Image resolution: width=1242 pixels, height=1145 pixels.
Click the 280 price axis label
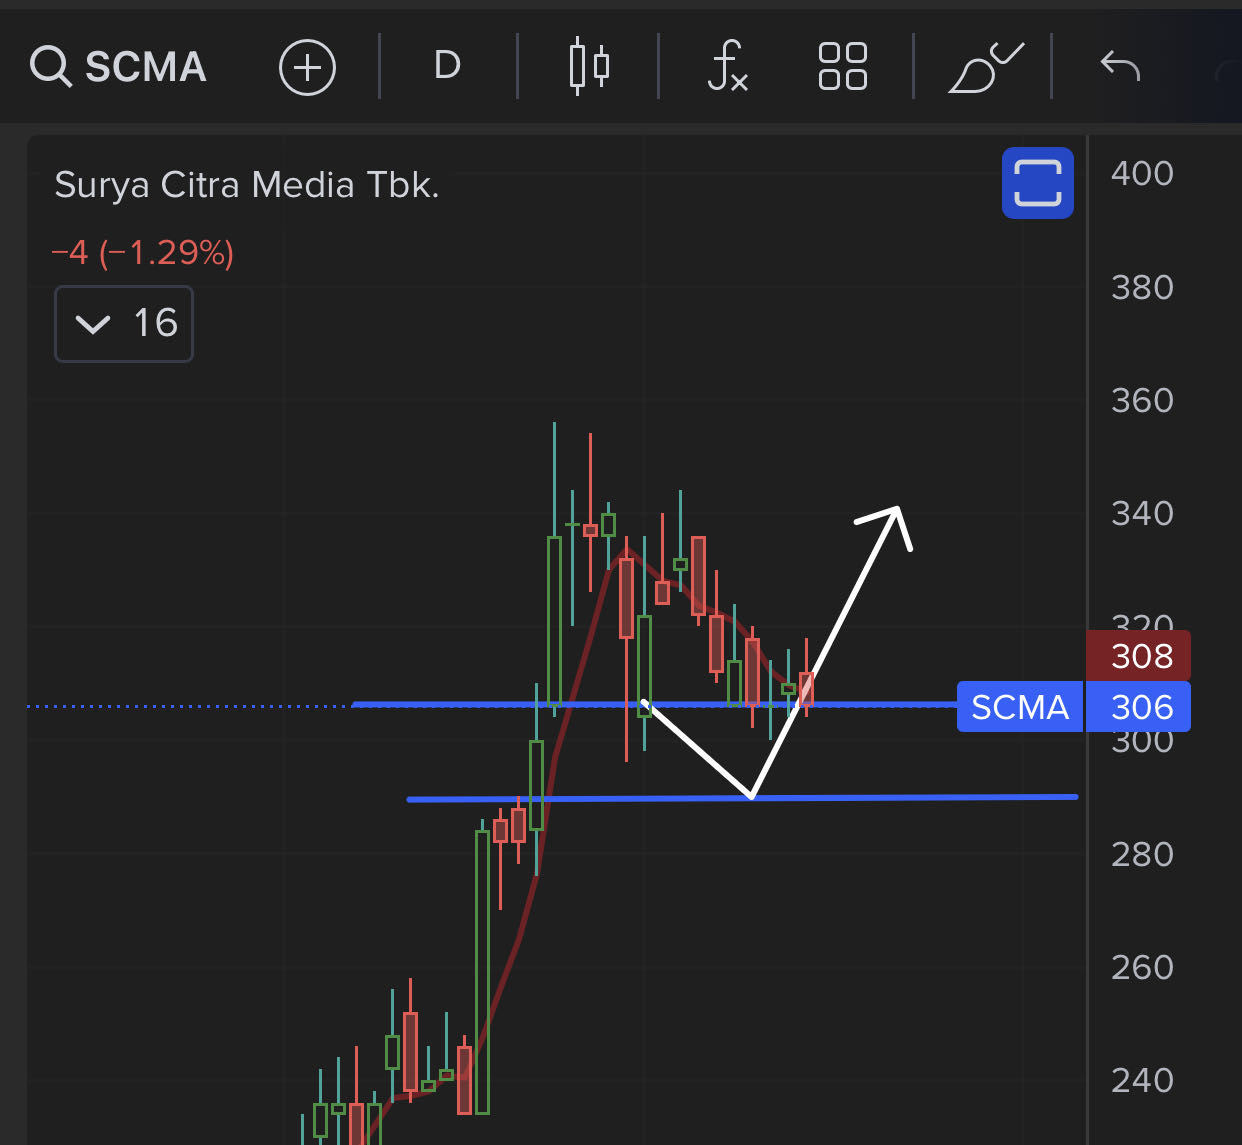[1142, 854]
